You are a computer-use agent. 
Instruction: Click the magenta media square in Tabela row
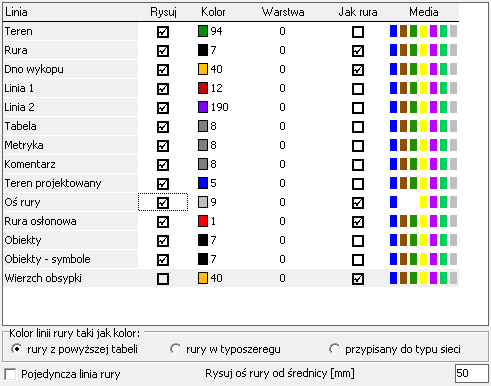[433, 126]
